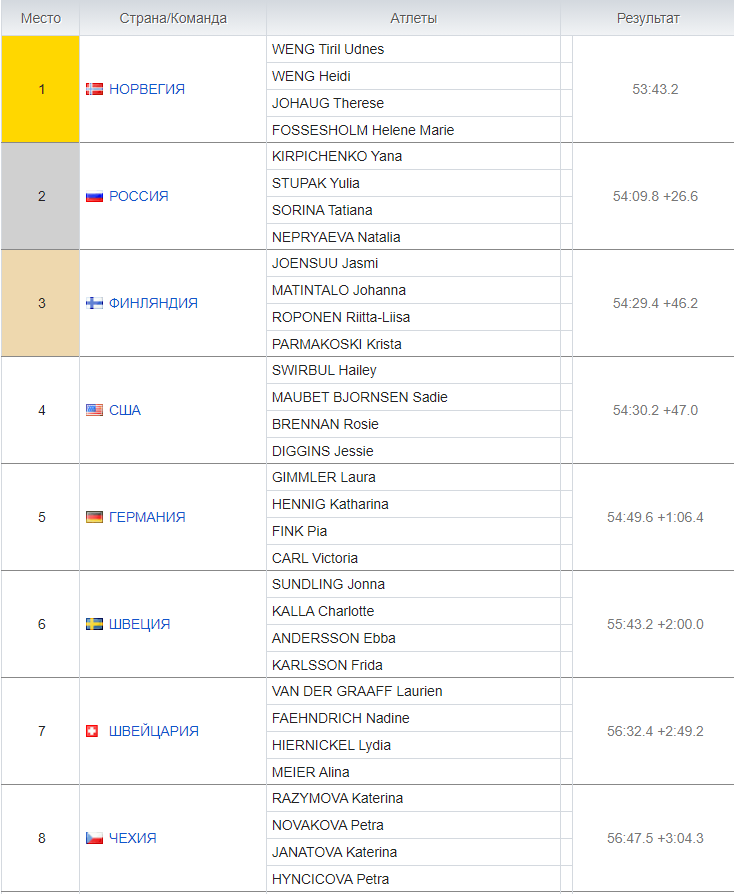Image resolution: width=734 pixels, height=894 pixels.
Task: Click the Результат column header
Action: click(648, 18)
